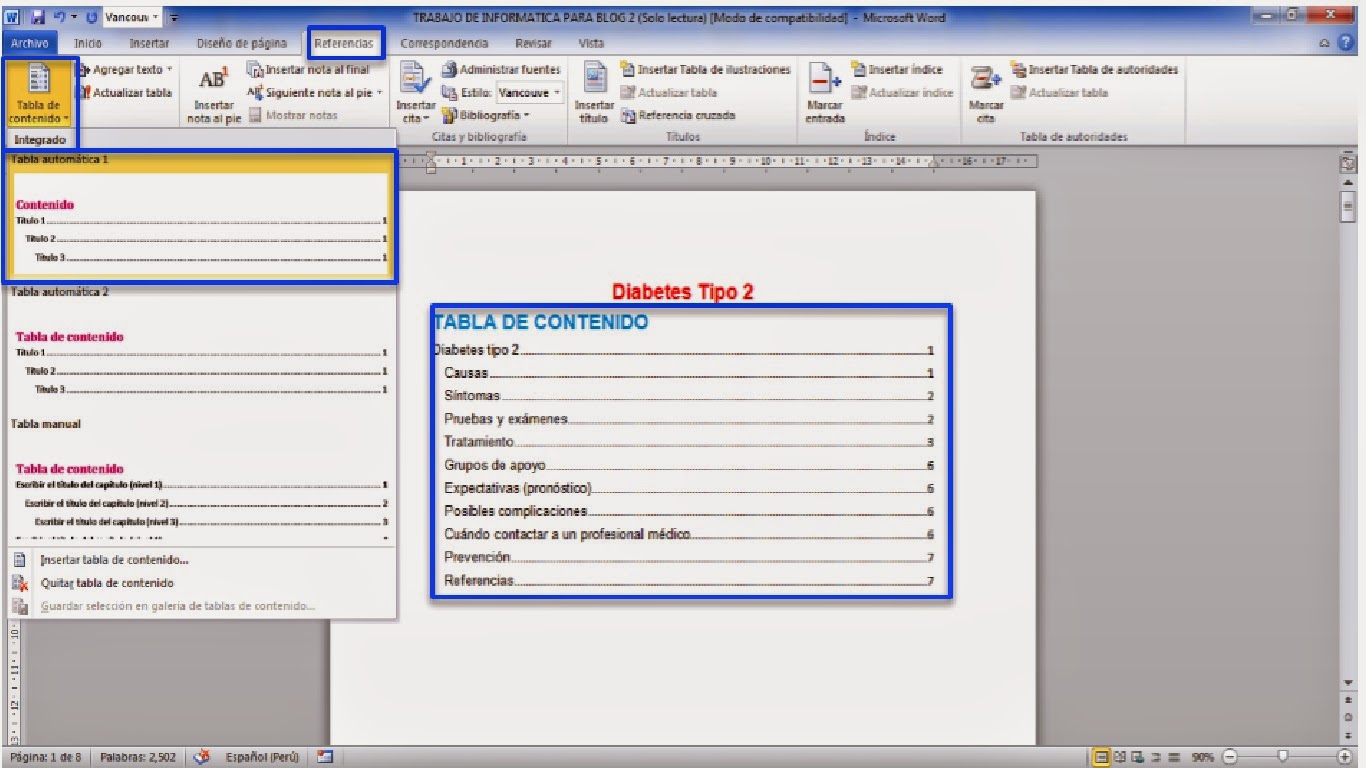Switch to the Correspondencia tab
This screenshot has width=1366, height=768.
pos(444,43)
